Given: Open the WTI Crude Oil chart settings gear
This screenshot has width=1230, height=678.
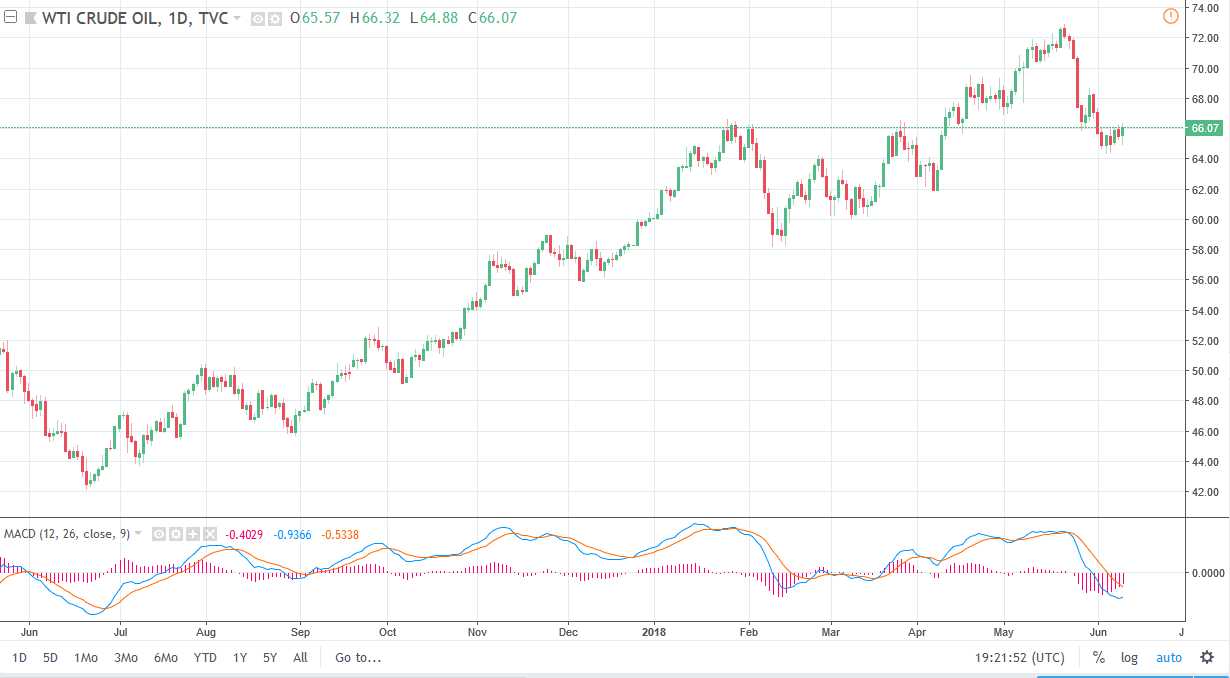Looking at the screenshot, I should pyautogui.click(x=274, y=17).
